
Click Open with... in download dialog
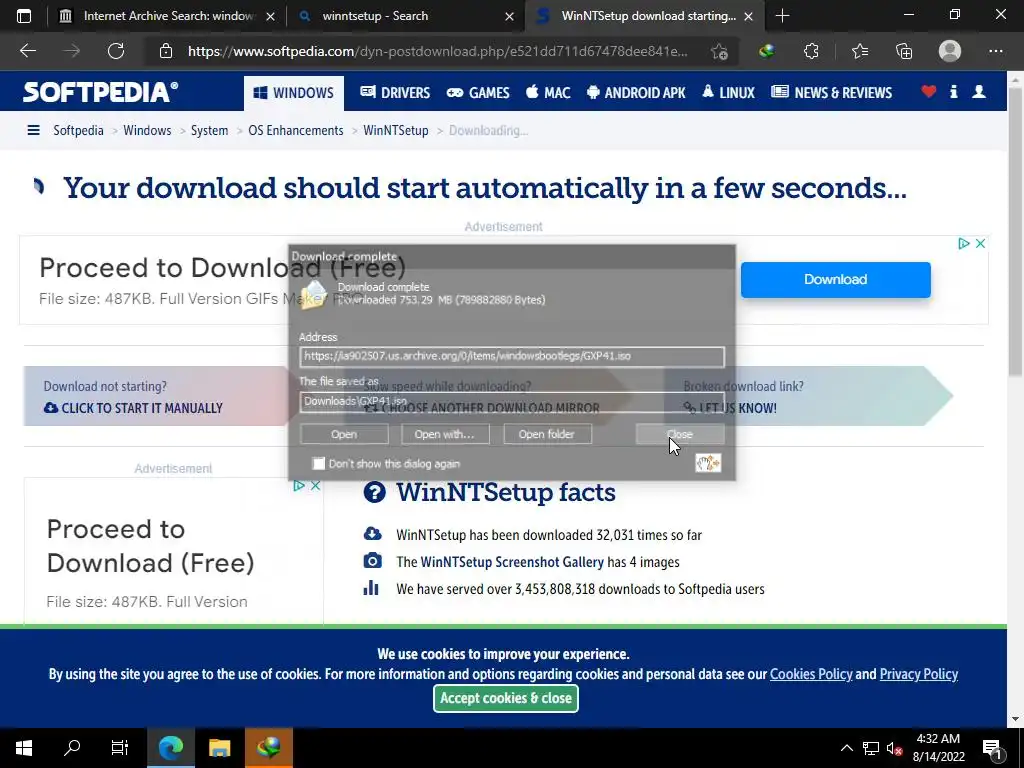(445, 434)
